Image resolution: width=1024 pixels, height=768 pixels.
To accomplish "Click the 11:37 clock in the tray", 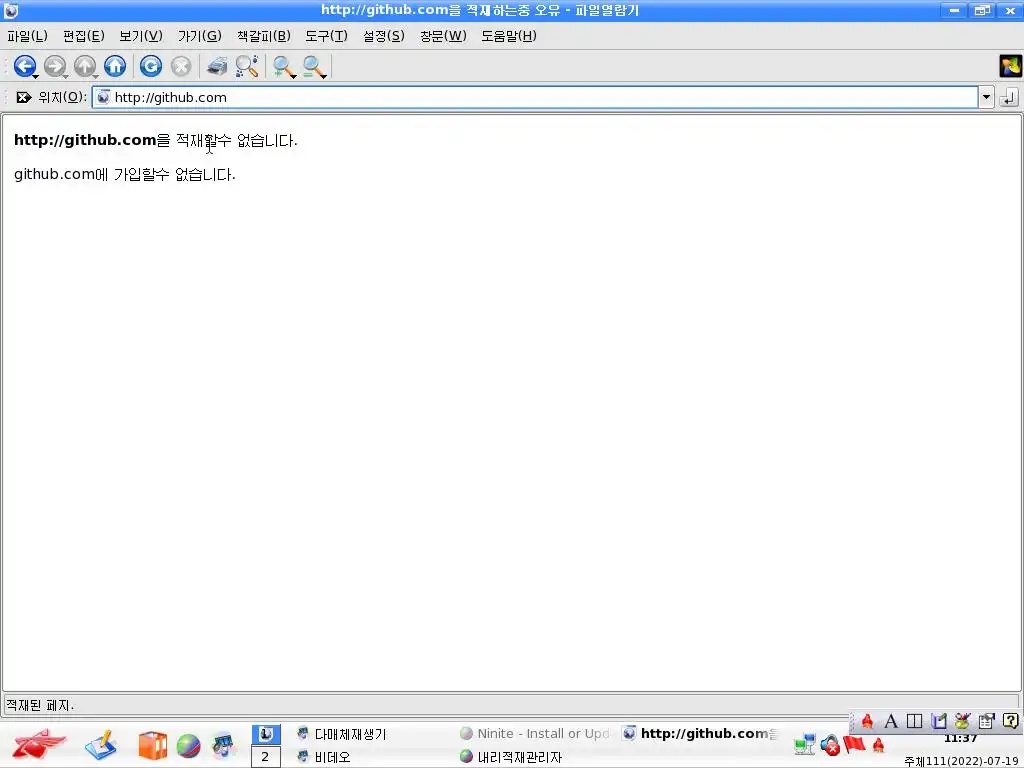I will pyautogui.click(x=960, y=739).
